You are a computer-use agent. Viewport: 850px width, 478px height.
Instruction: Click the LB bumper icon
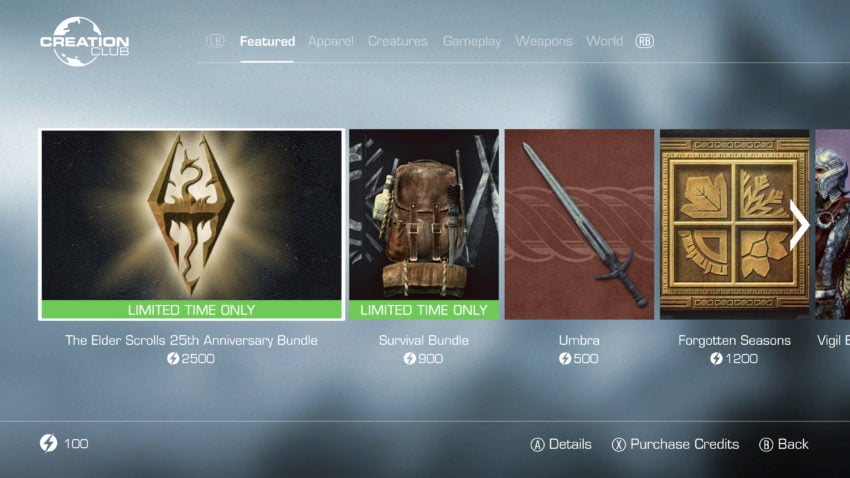[x=215, y=41]
